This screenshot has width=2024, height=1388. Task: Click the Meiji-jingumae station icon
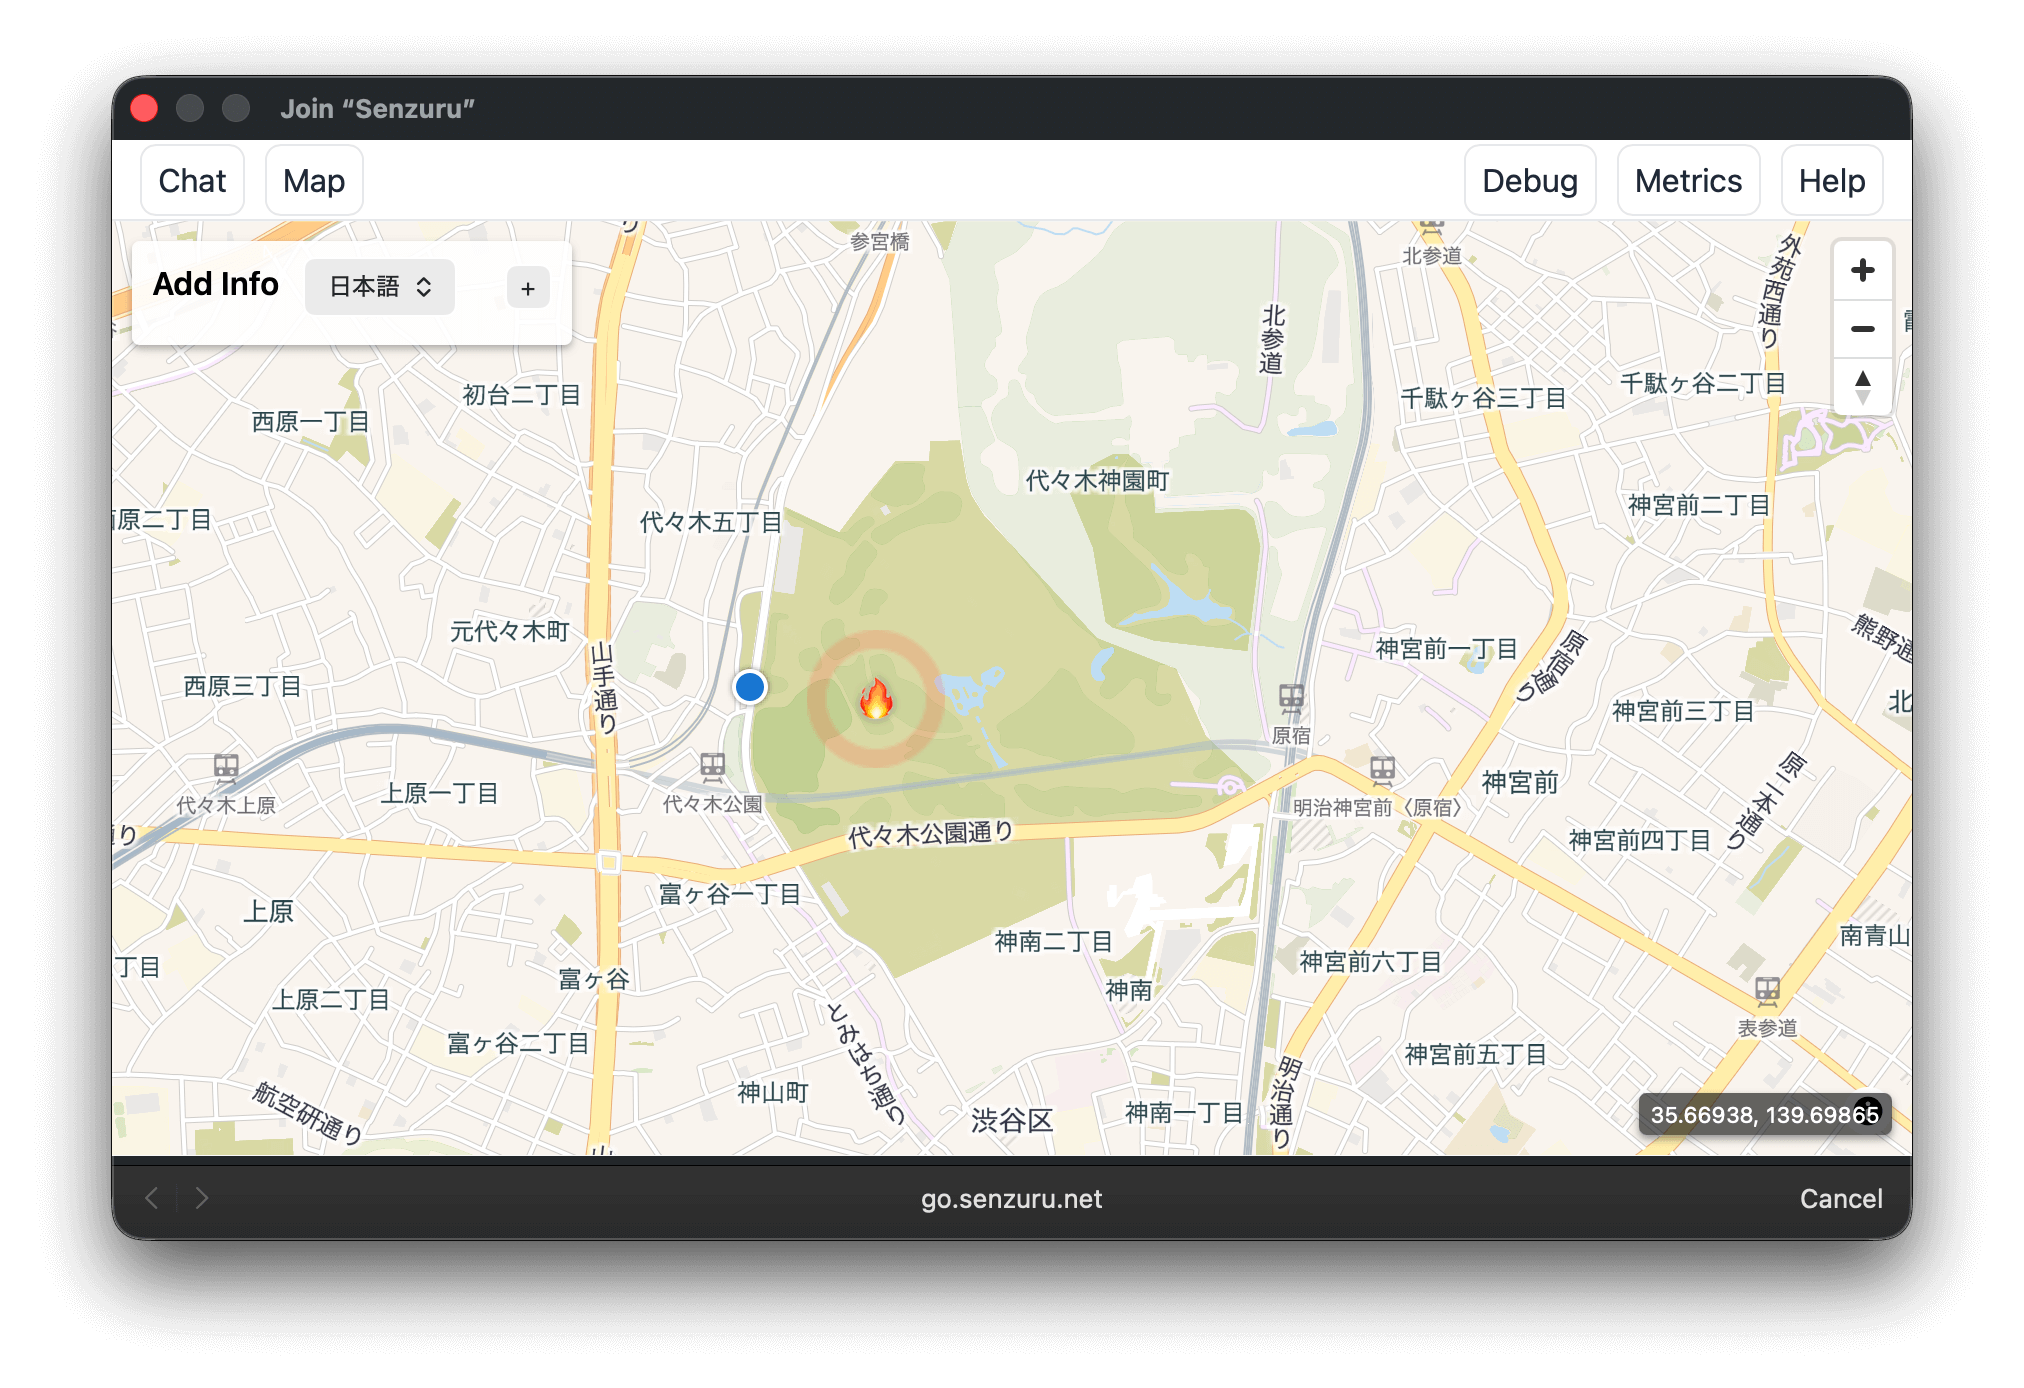[x=1382, y=769]
